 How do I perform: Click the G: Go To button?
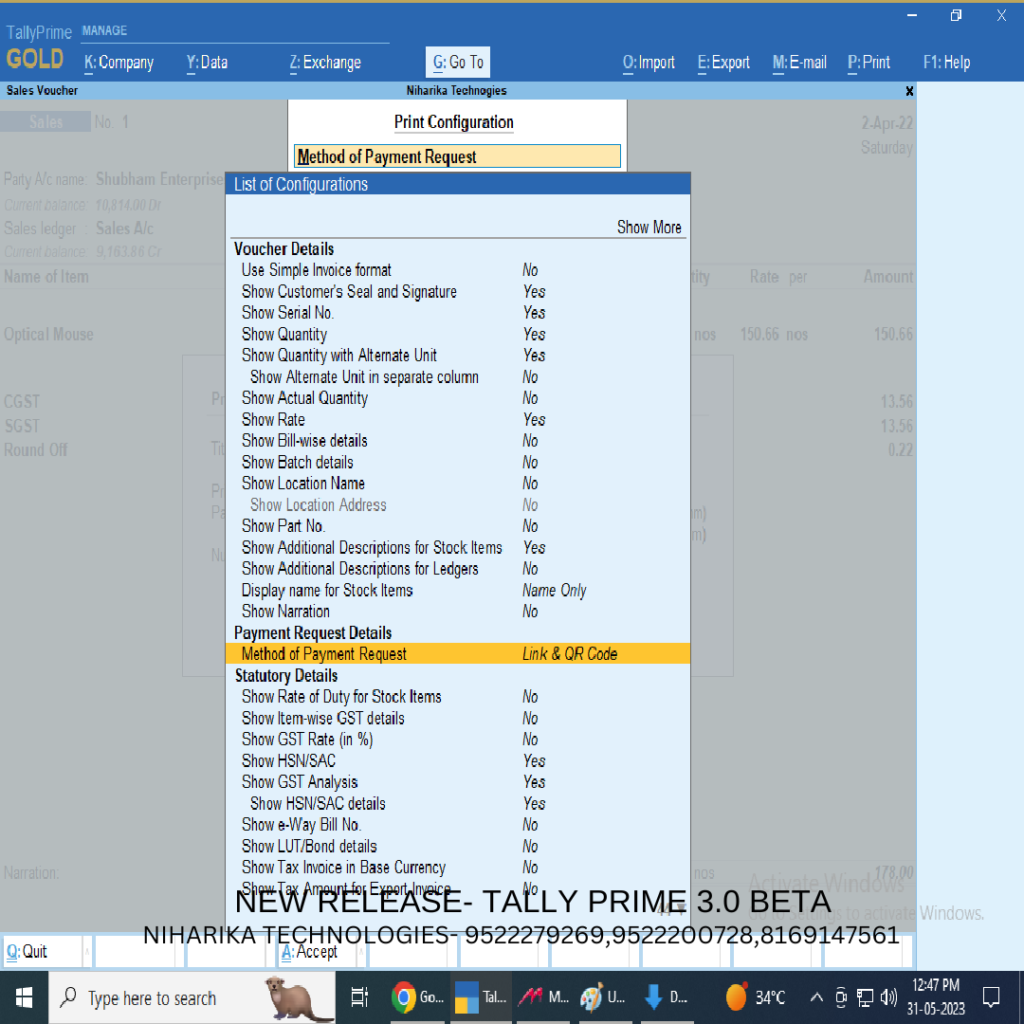pyautogui.click(x=458, y=63)
